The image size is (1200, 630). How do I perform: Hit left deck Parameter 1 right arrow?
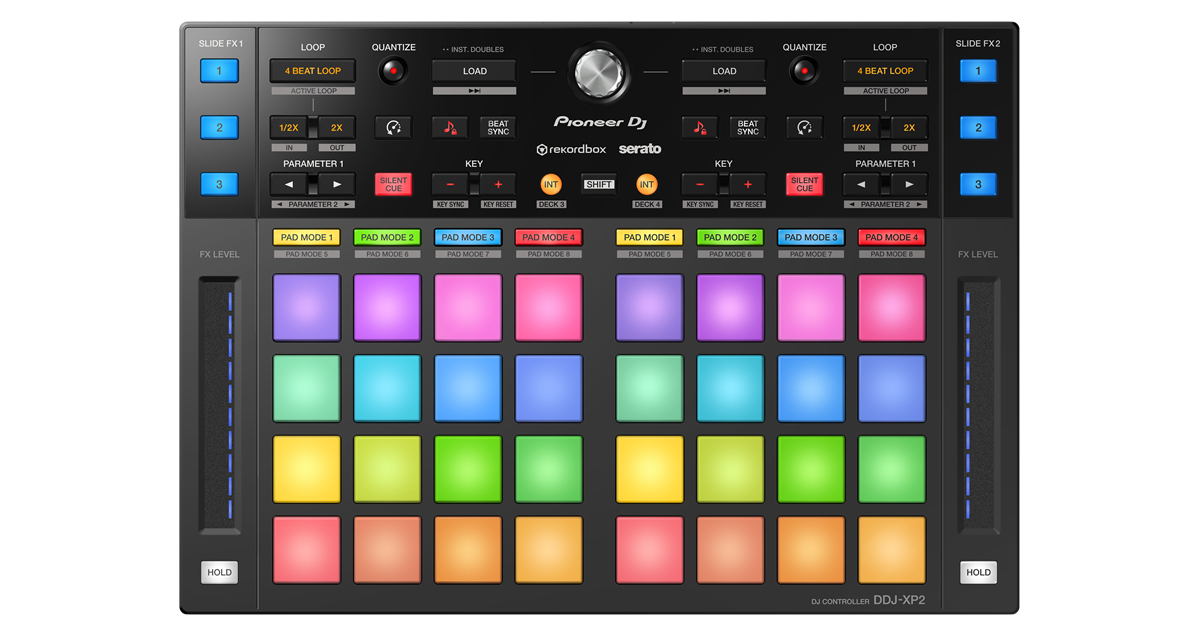click(337, 184)
